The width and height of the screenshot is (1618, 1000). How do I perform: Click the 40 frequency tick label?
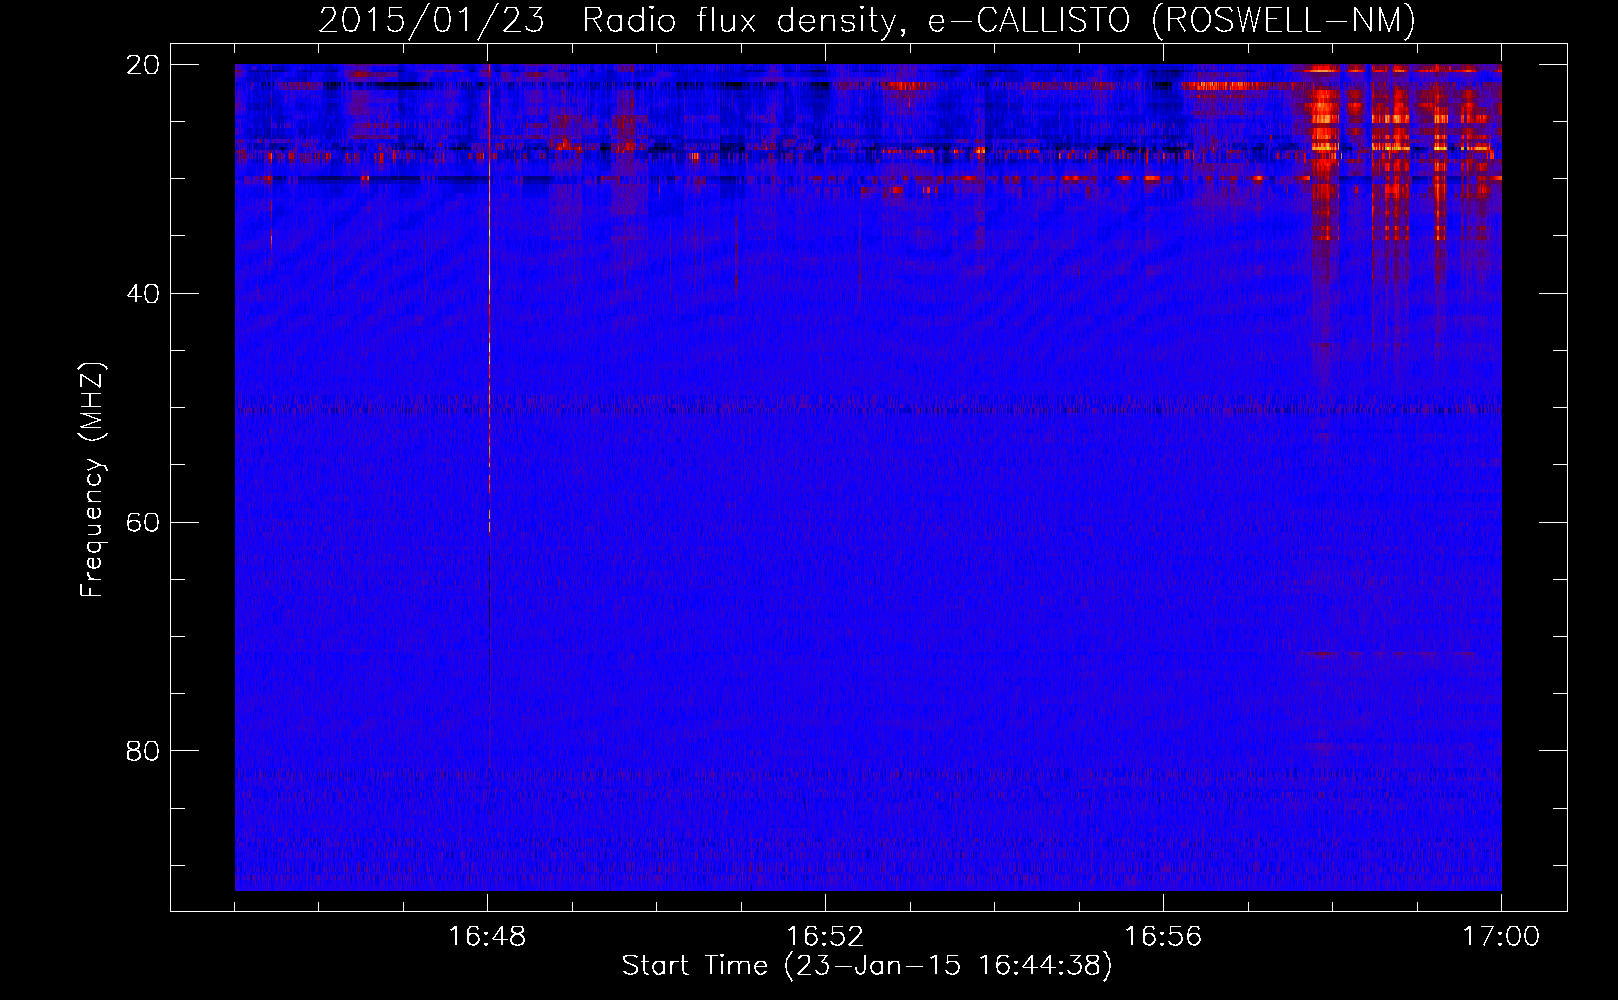(143, 294)
